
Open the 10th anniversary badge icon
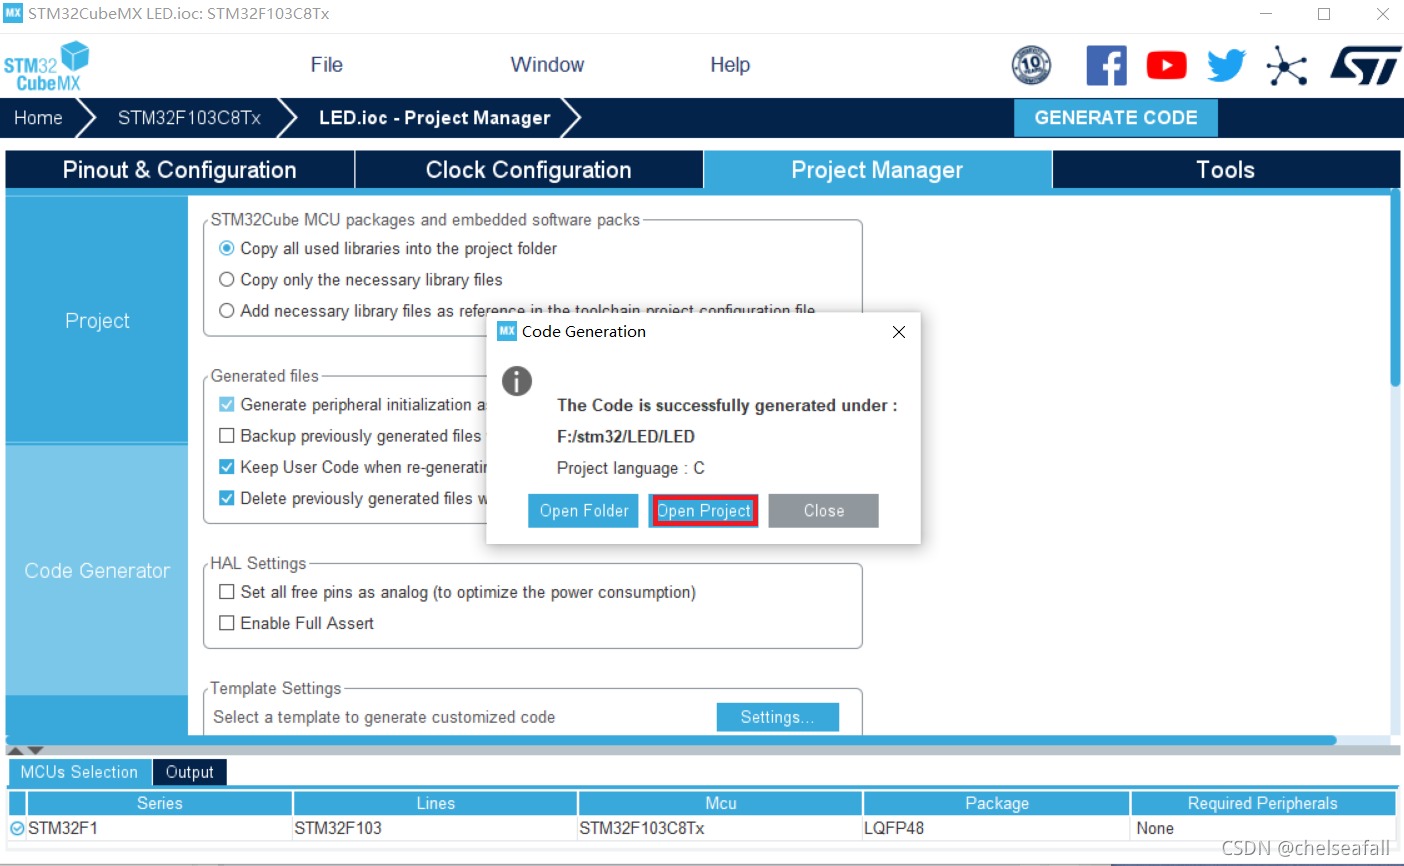1031,66
